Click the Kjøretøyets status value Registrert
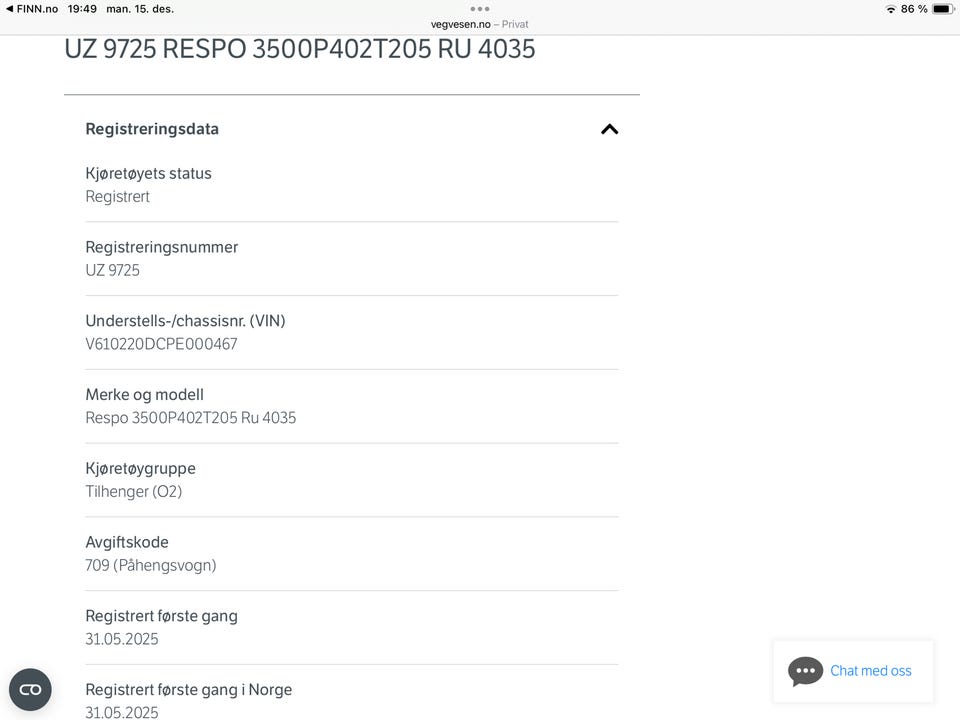The image size is (960, 720). click(x=117, y=197)
